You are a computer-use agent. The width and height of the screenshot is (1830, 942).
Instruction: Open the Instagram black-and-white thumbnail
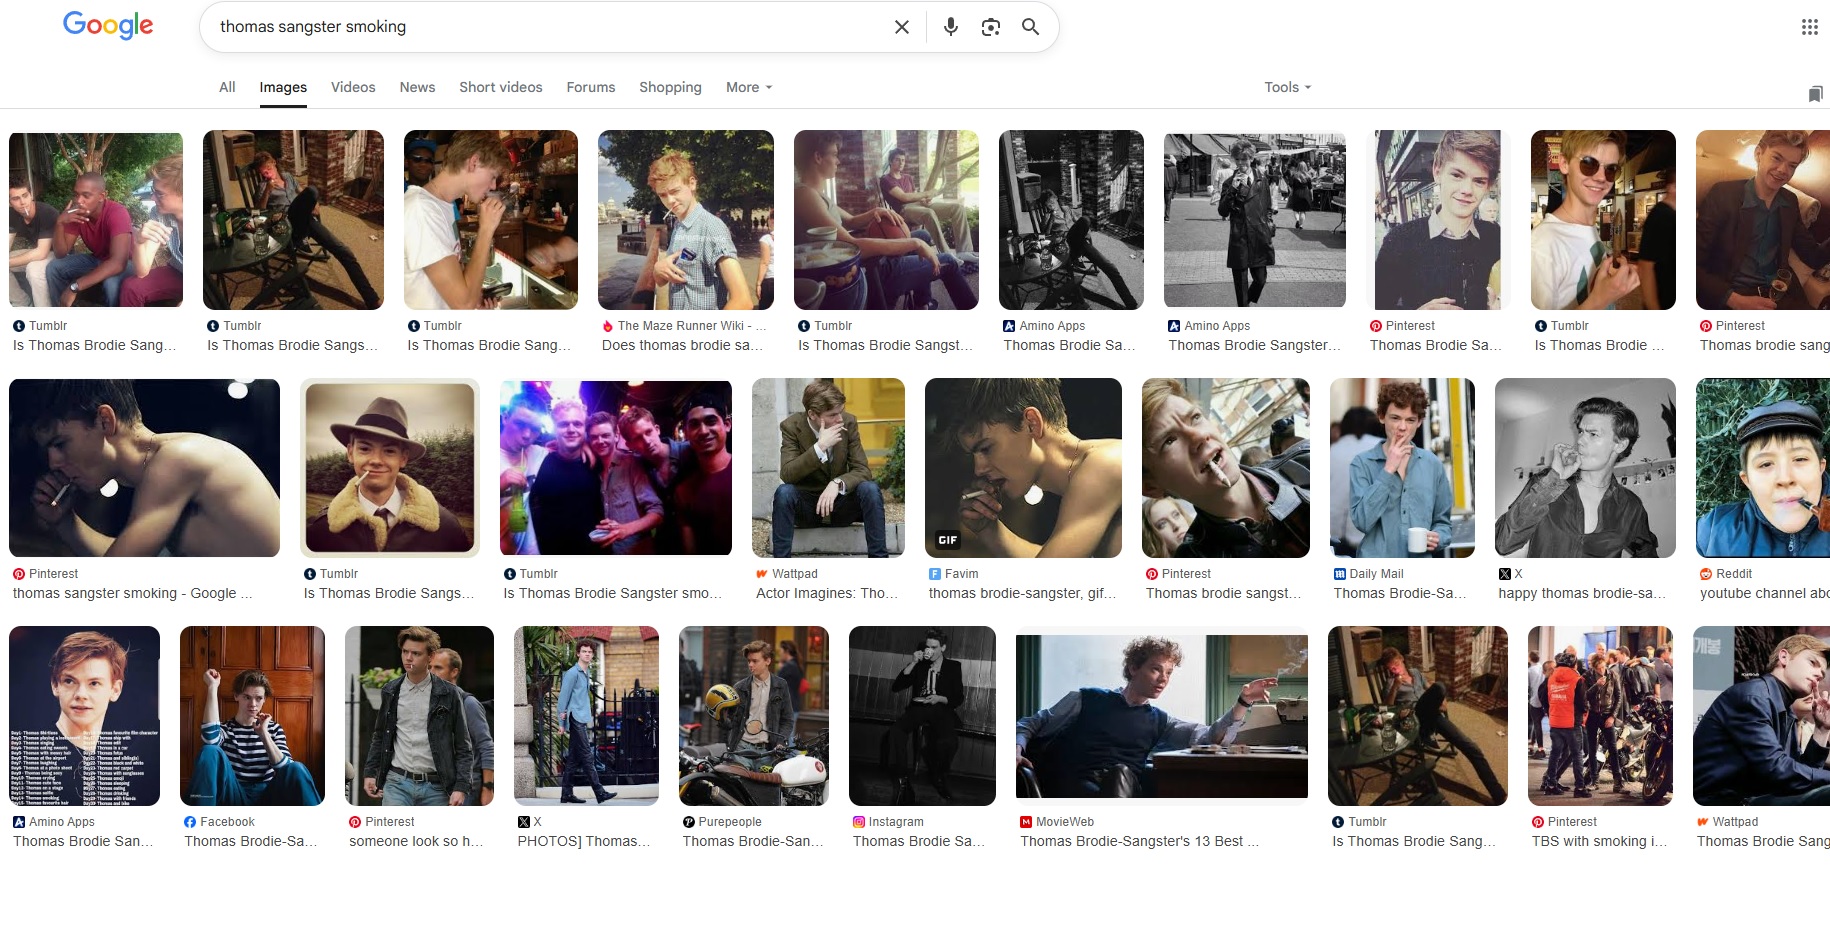coord(922,716)
